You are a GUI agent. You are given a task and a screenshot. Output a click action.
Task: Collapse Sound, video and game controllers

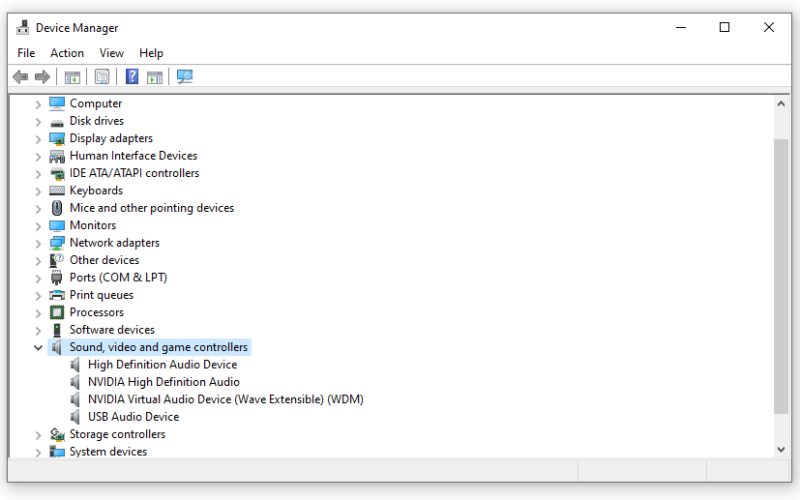point(38,347)
